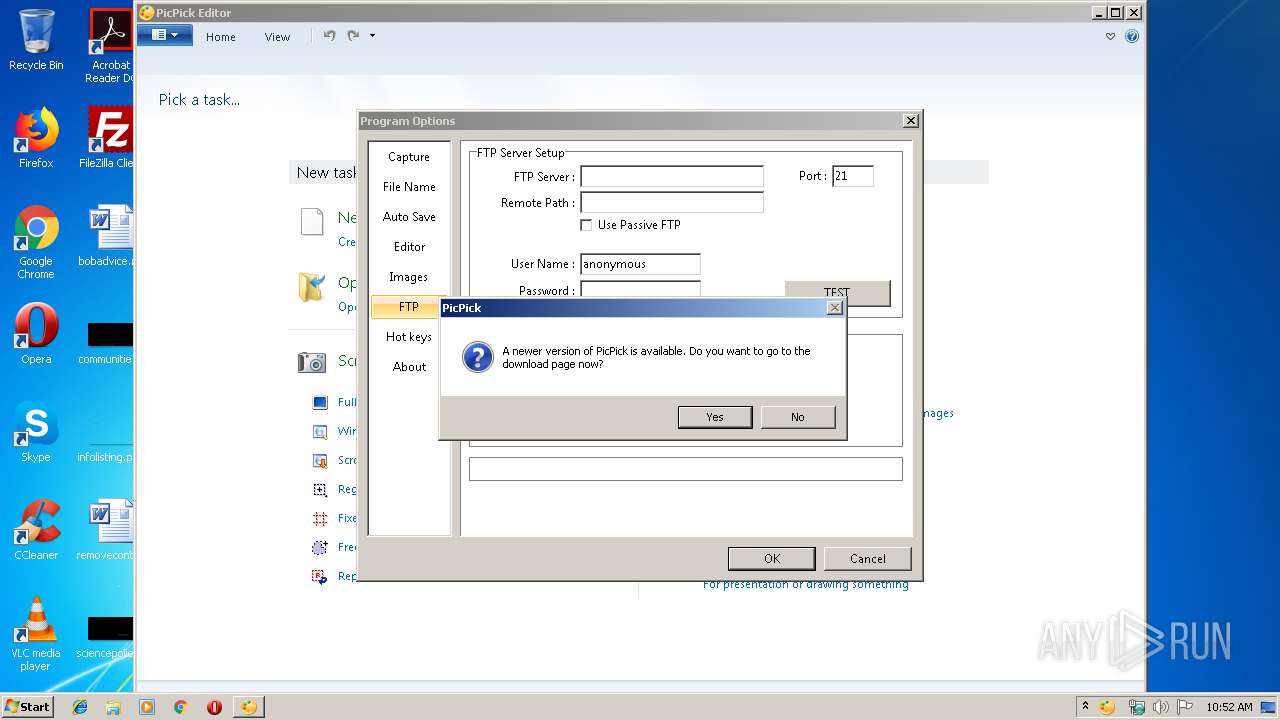This screenshot has width=1280, height=720.
Task: Click the TEST button for FTP
Action: (x=837, y=292)
